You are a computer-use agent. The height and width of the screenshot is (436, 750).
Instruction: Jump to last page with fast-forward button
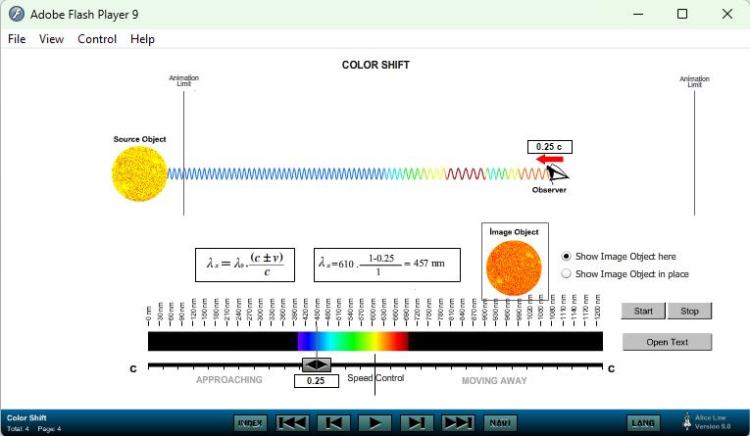(457, 423)
